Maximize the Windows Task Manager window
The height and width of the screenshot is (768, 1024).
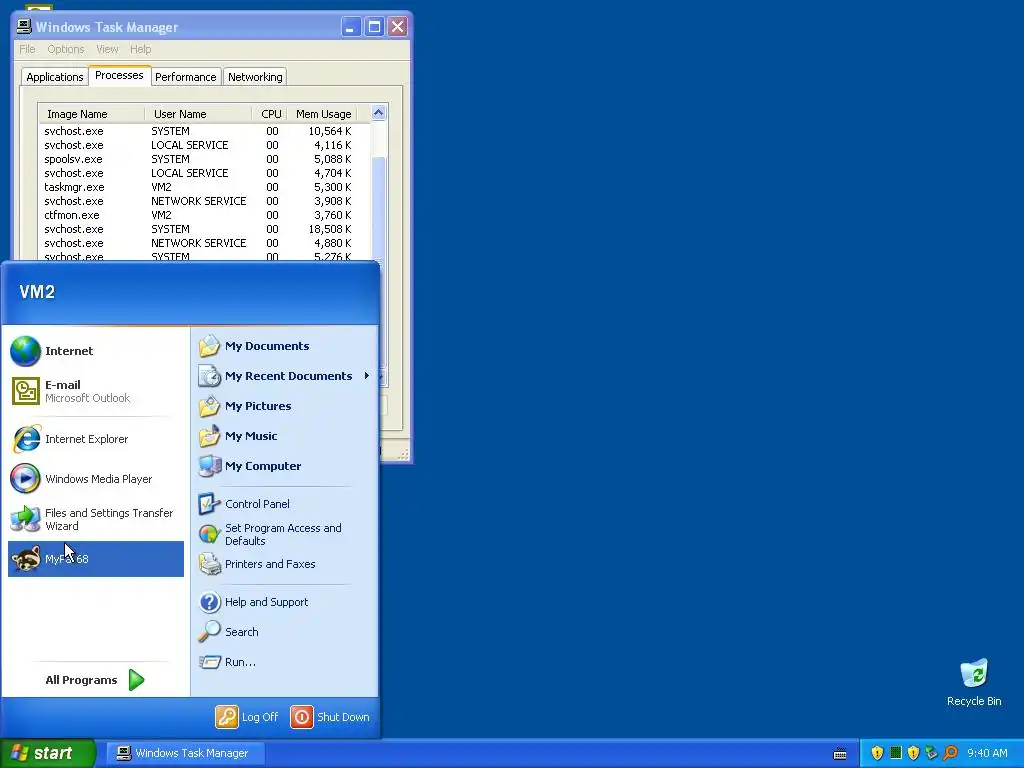pyautogui.click(x=374, y=27)
